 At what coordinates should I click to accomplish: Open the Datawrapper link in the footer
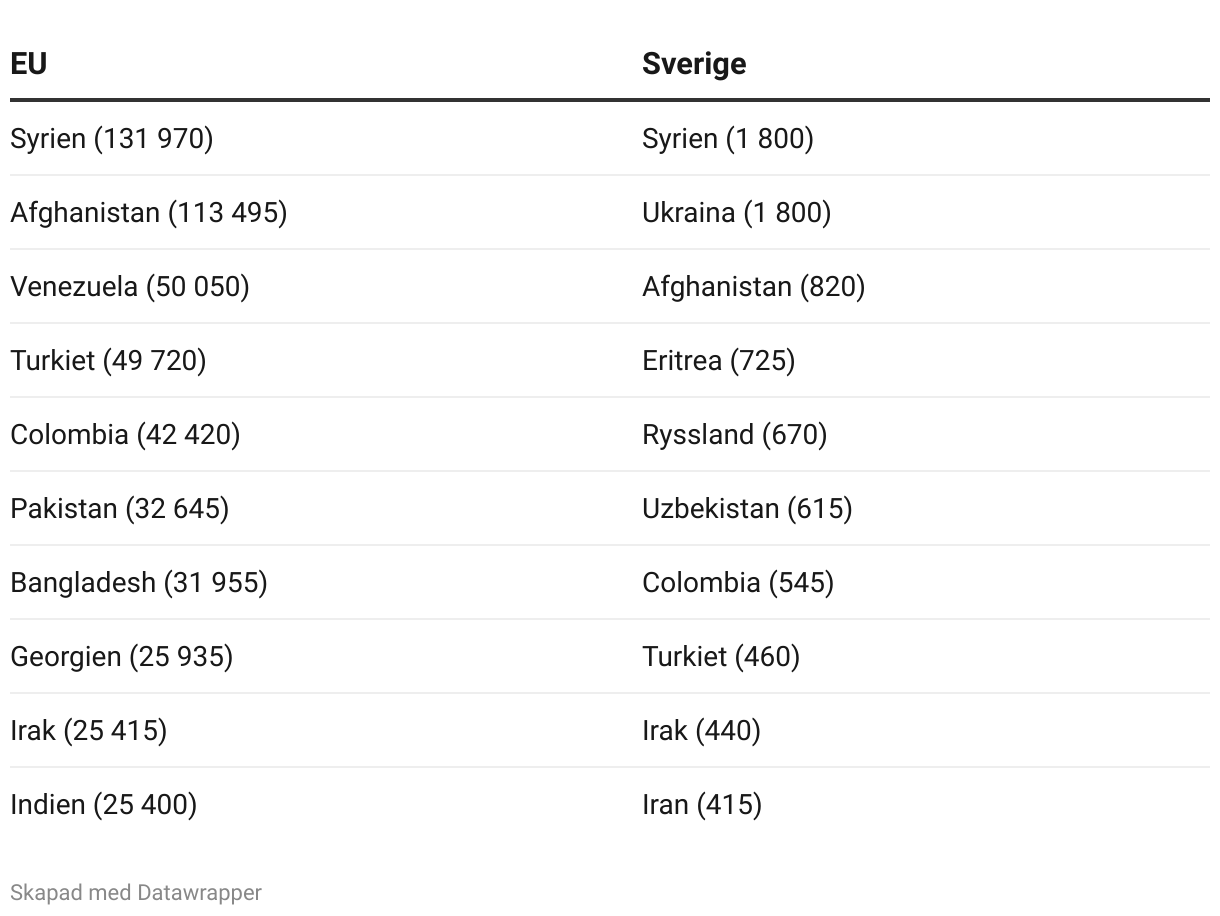(199, 892)
